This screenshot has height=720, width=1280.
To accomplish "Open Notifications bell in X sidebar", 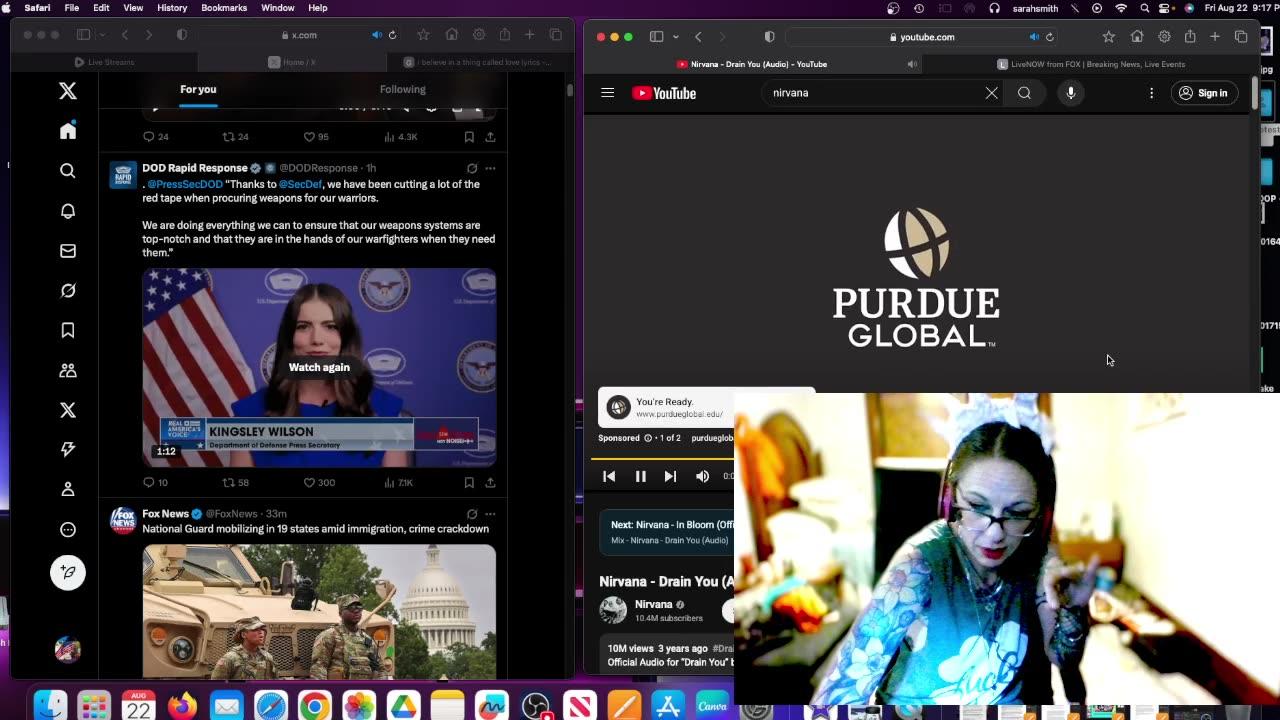I will [x=68, y=211].
